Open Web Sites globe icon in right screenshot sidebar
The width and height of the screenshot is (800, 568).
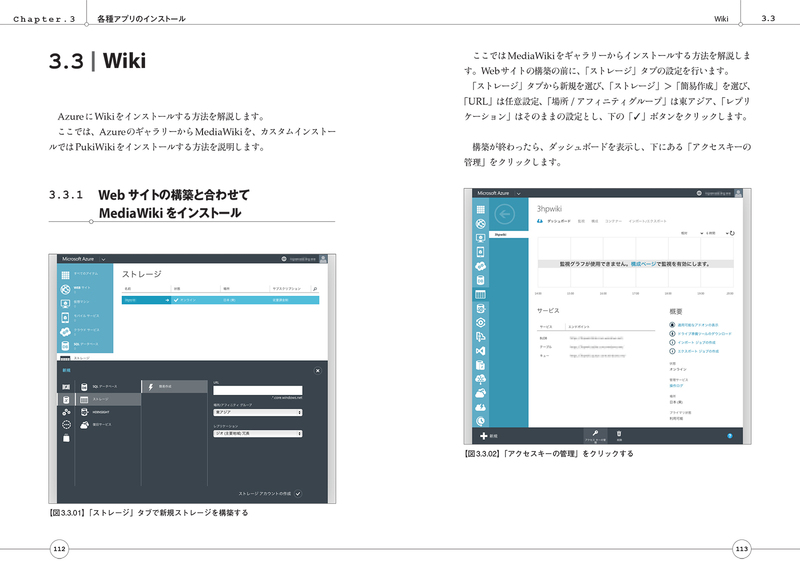480,224
